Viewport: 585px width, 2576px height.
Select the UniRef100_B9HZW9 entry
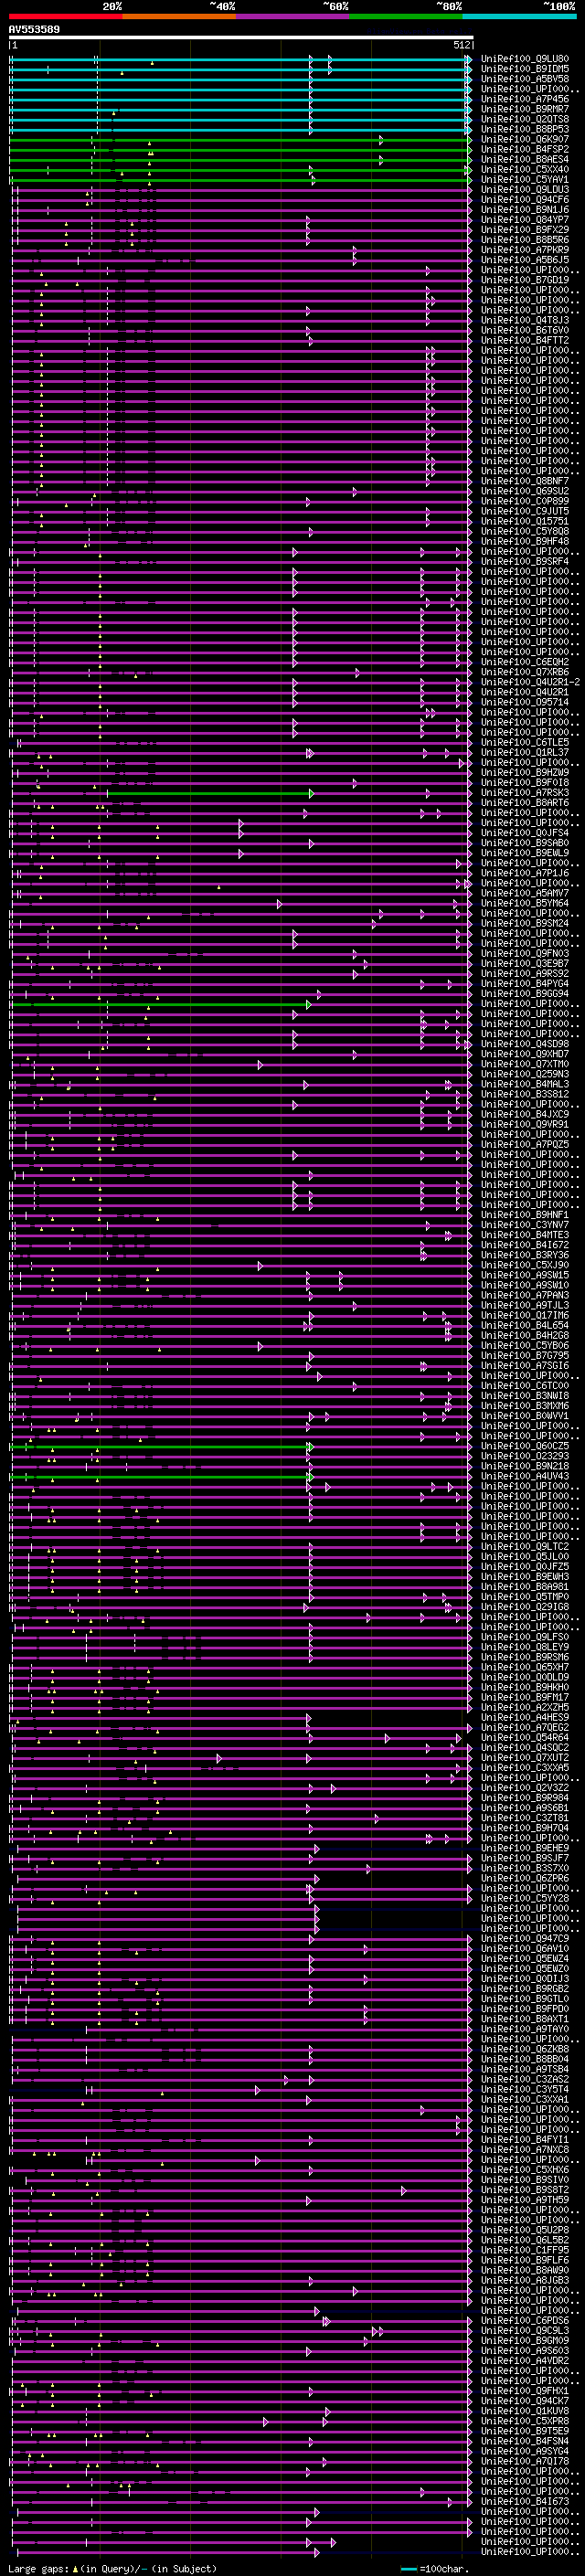[x=525, y=772]
